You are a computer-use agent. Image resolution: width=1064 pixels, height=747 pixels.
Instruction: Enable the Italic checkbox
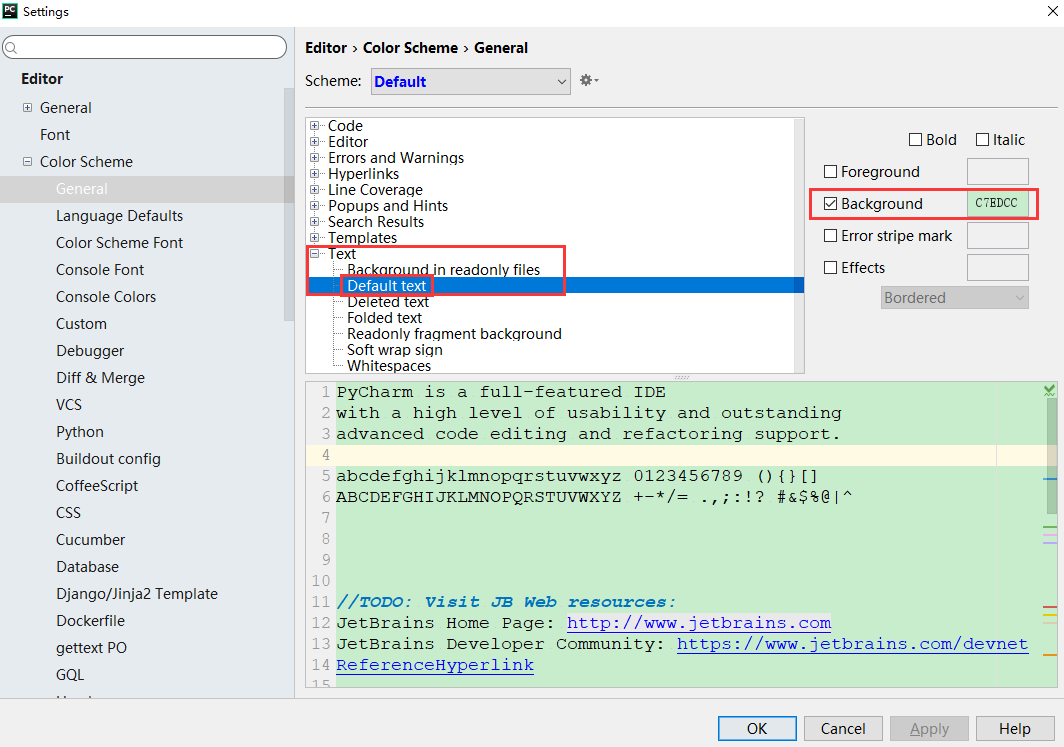click(982, 140)
